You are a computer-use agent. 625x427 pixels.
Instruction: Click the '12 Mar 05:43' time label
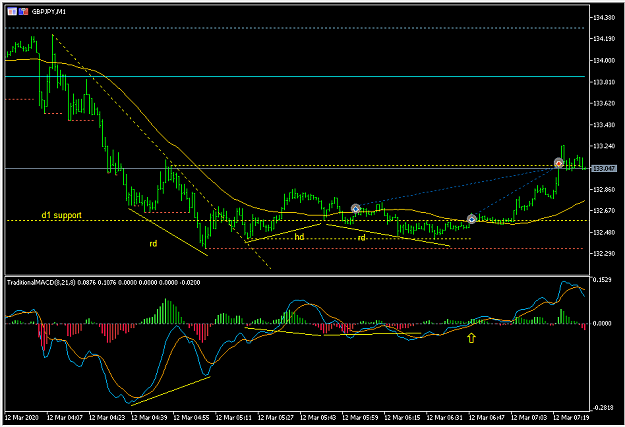coord(318,417)
